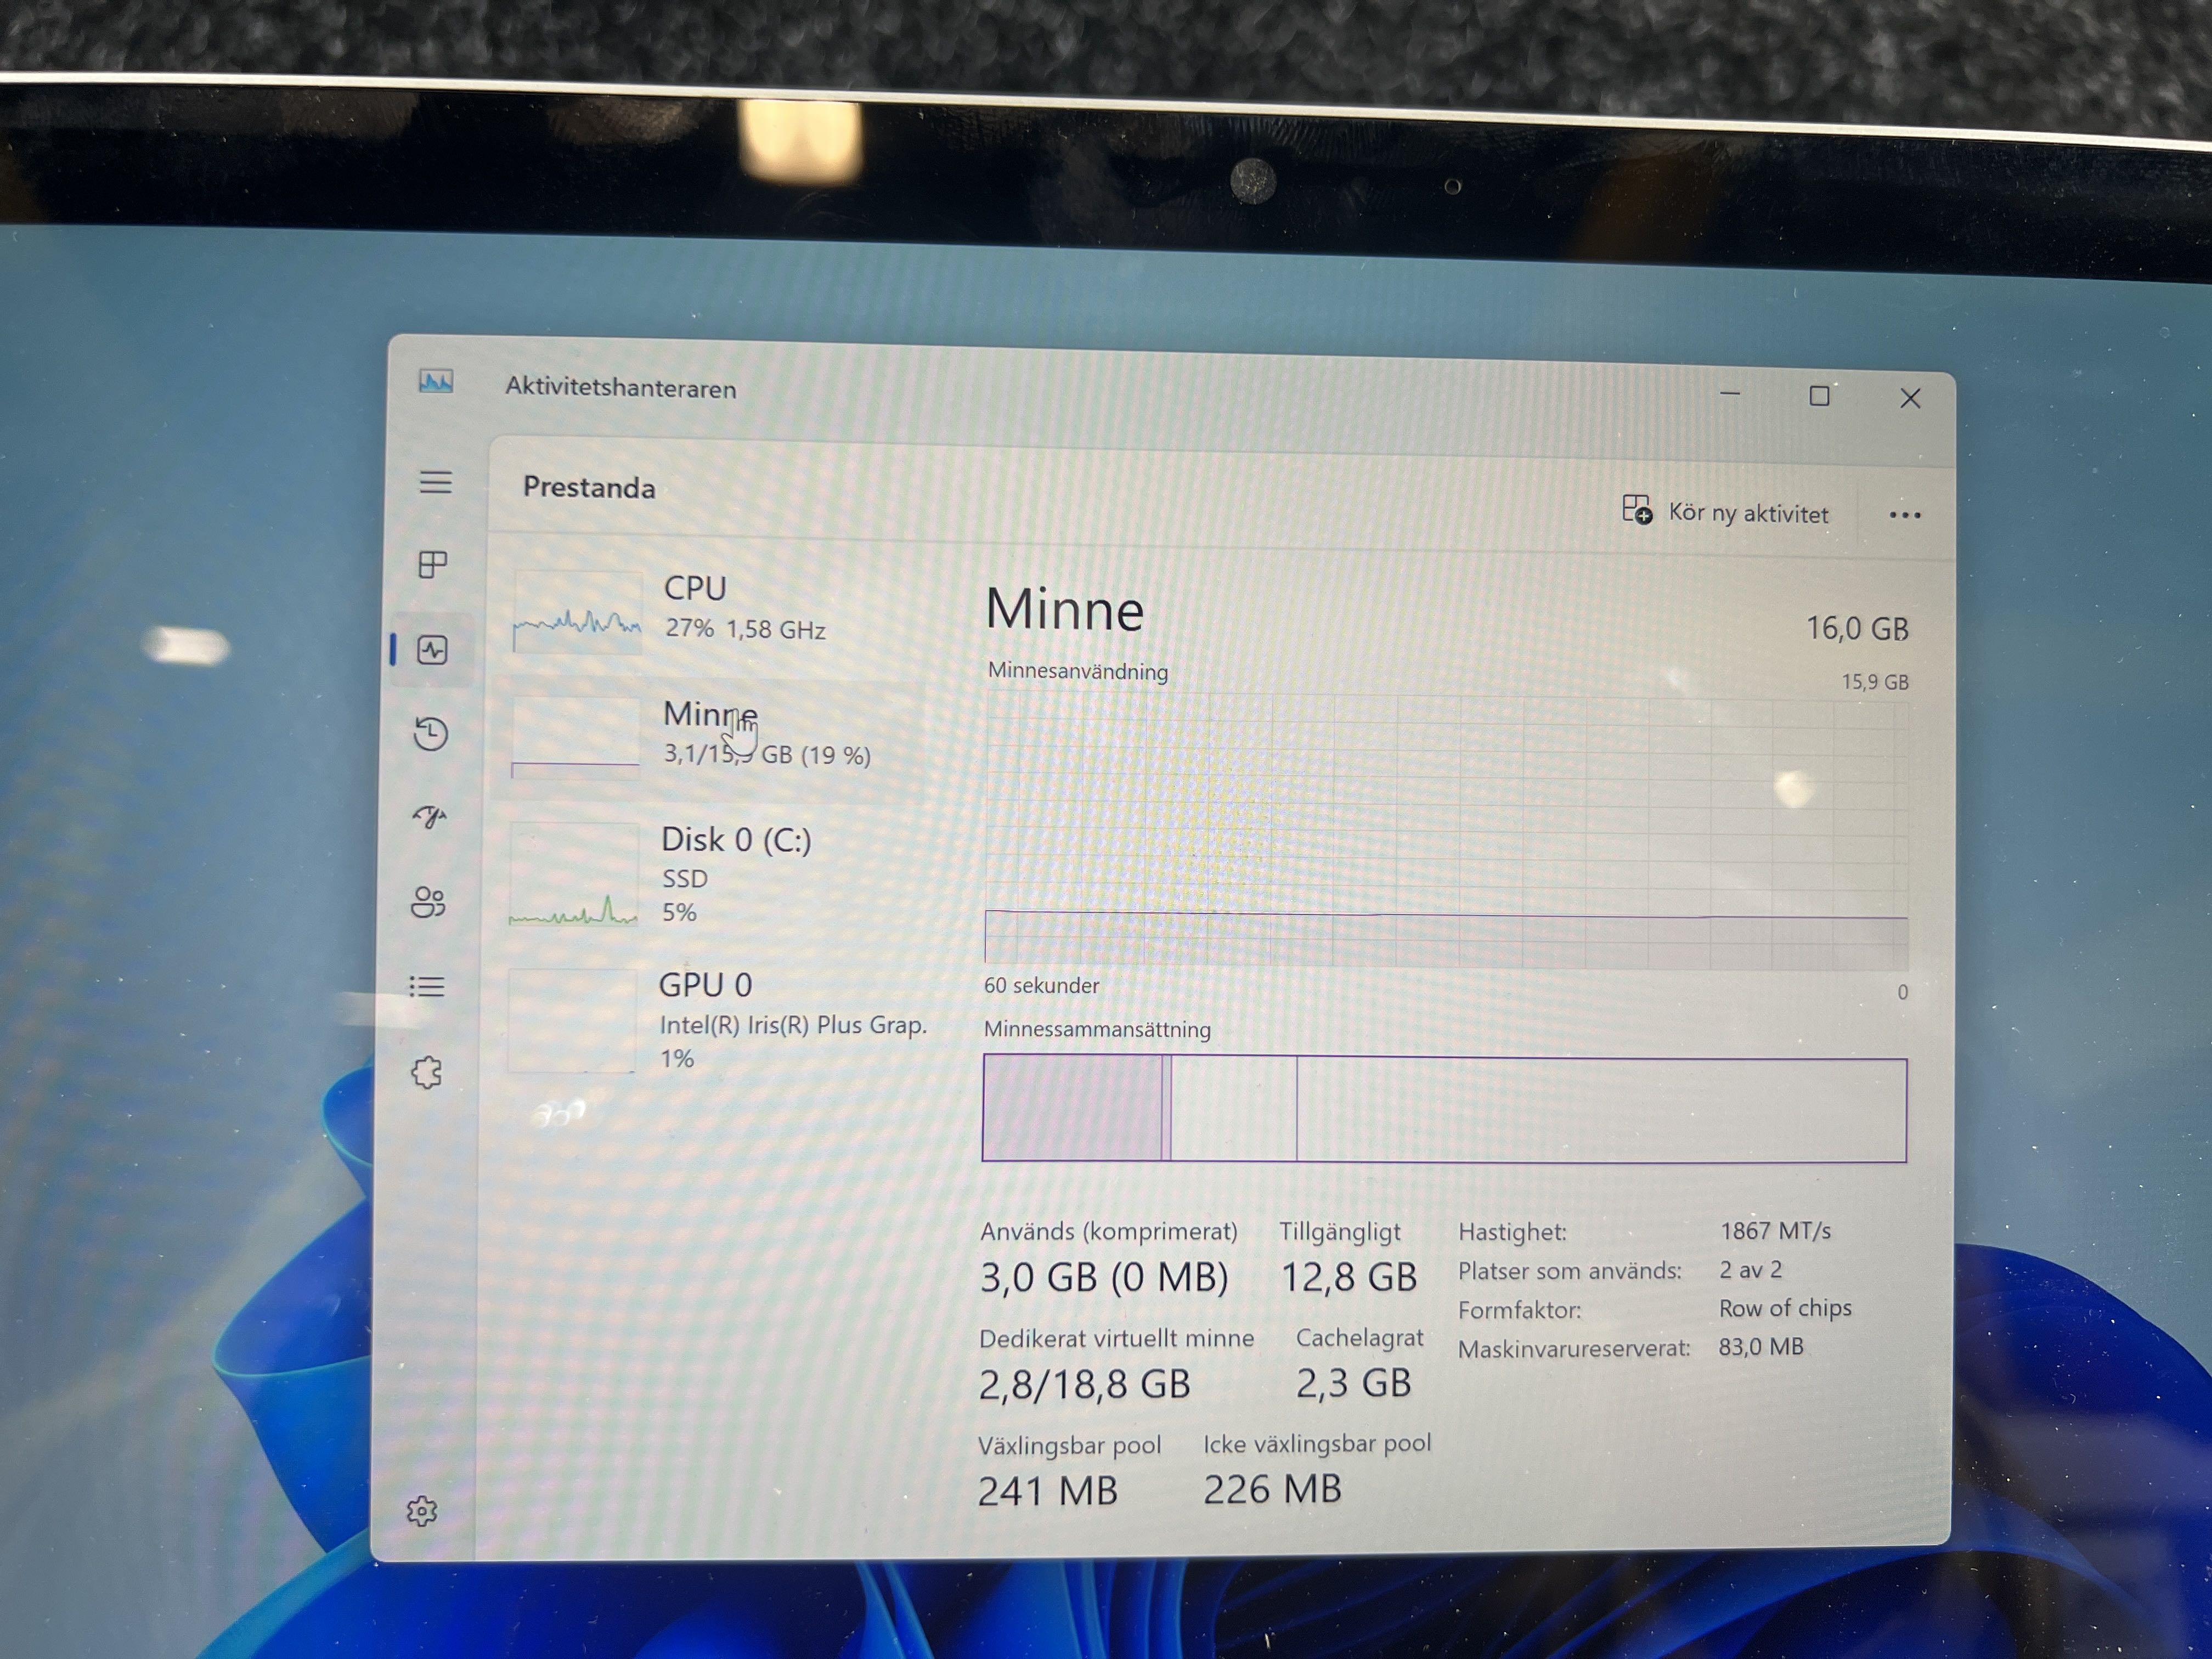
Task: Open the Users page icon
Action: 428,903
